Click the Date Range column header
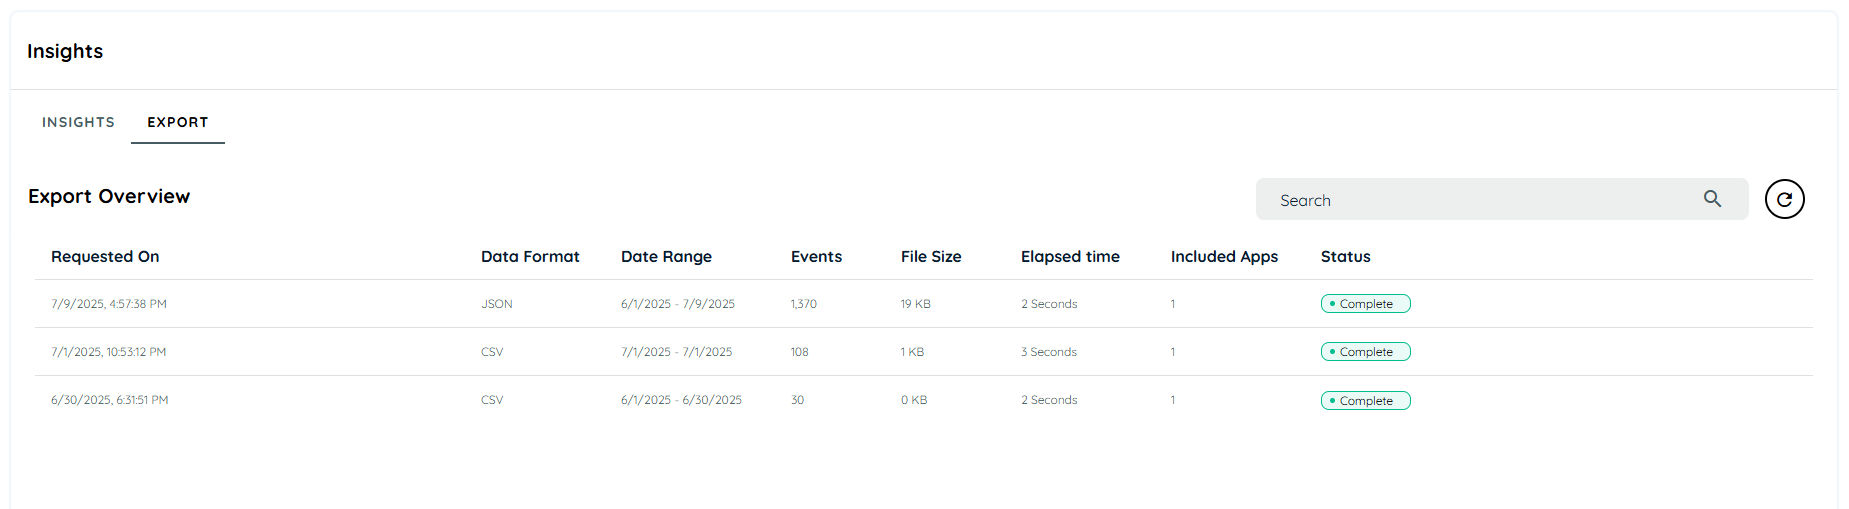Image resolution: width=1849 pixels, height=509 pixels. [666, 256]
